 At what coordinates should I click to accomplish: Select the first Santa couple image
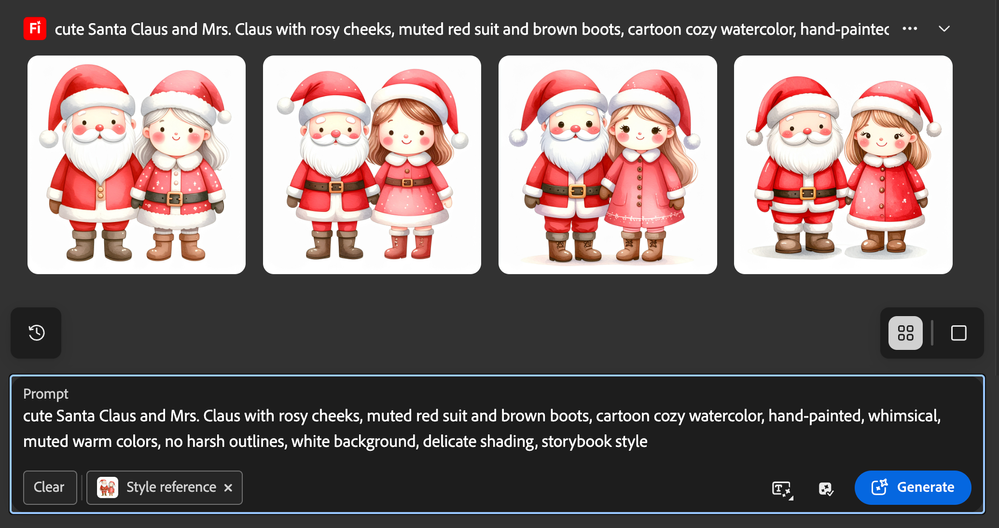pos(136,165)
